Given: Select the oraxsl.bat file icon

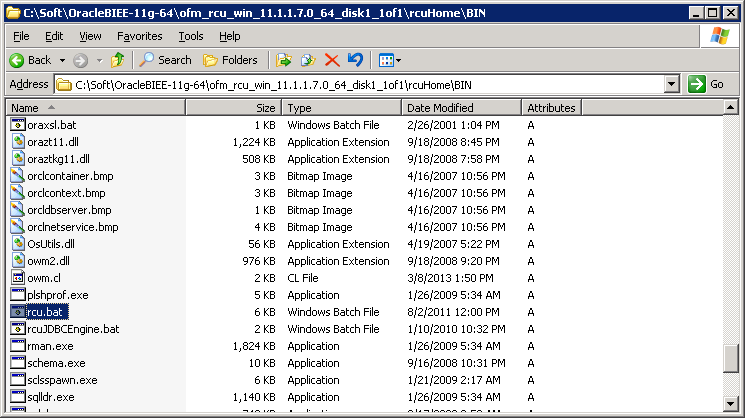Looking at the screenshot, I should coord(18,125).
